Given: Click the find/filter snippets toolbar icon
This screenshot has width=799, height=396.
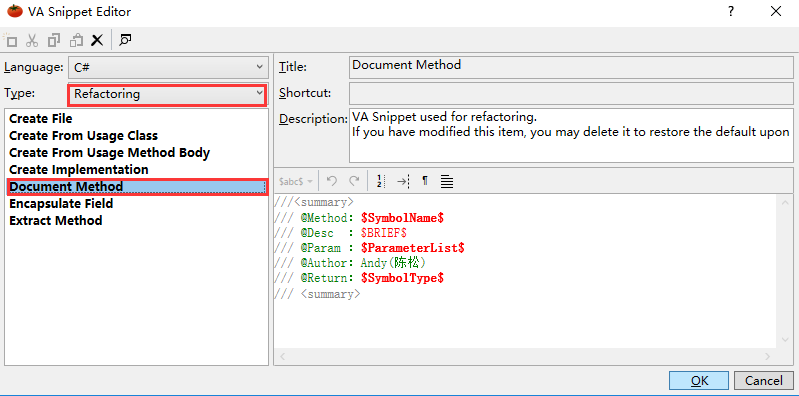Looking at the screenshot, I should tap(125, 40).
